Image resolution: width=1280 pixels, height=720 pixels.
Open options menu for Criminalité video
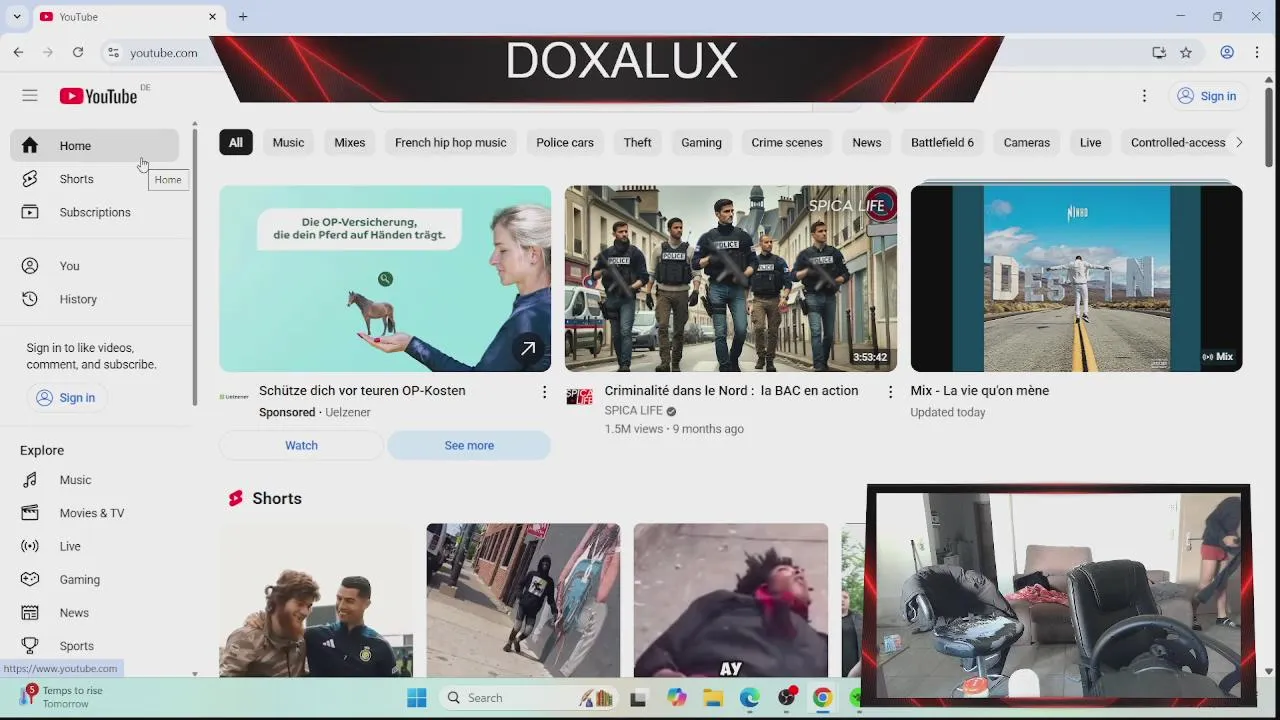coord(890,392)
